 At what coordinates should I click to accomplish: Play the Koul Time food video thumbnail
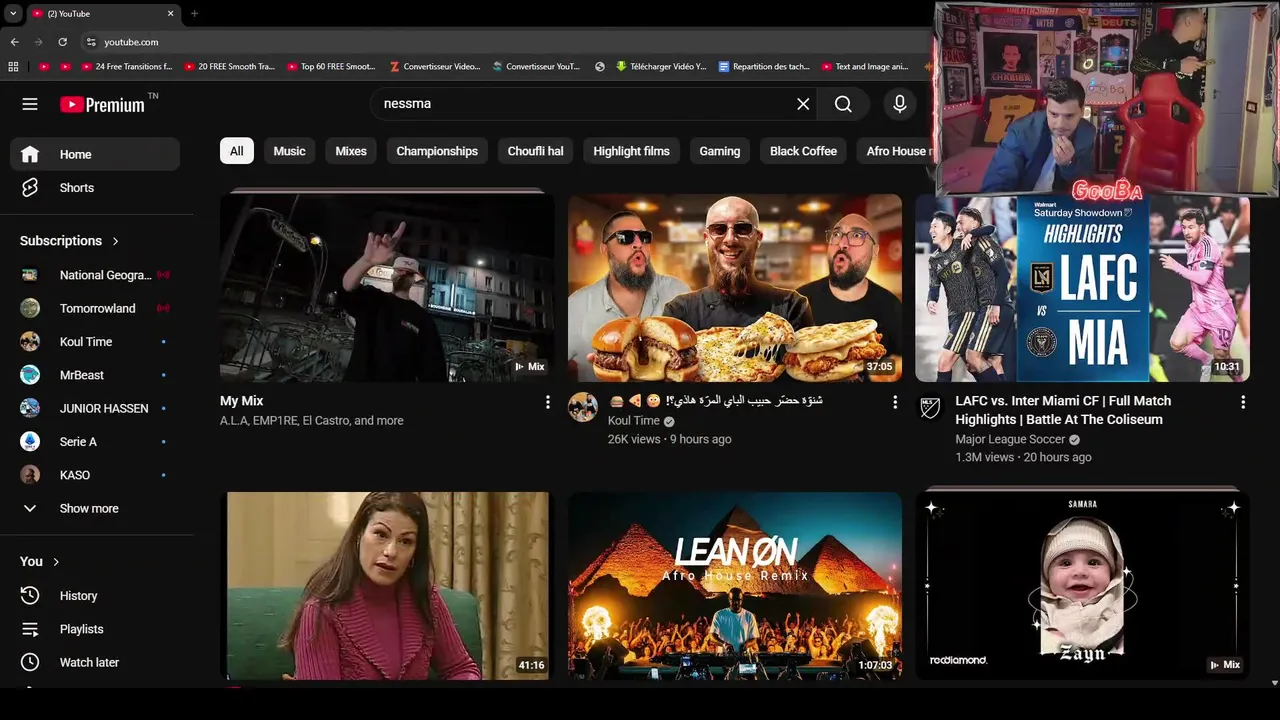coord(735,288)
